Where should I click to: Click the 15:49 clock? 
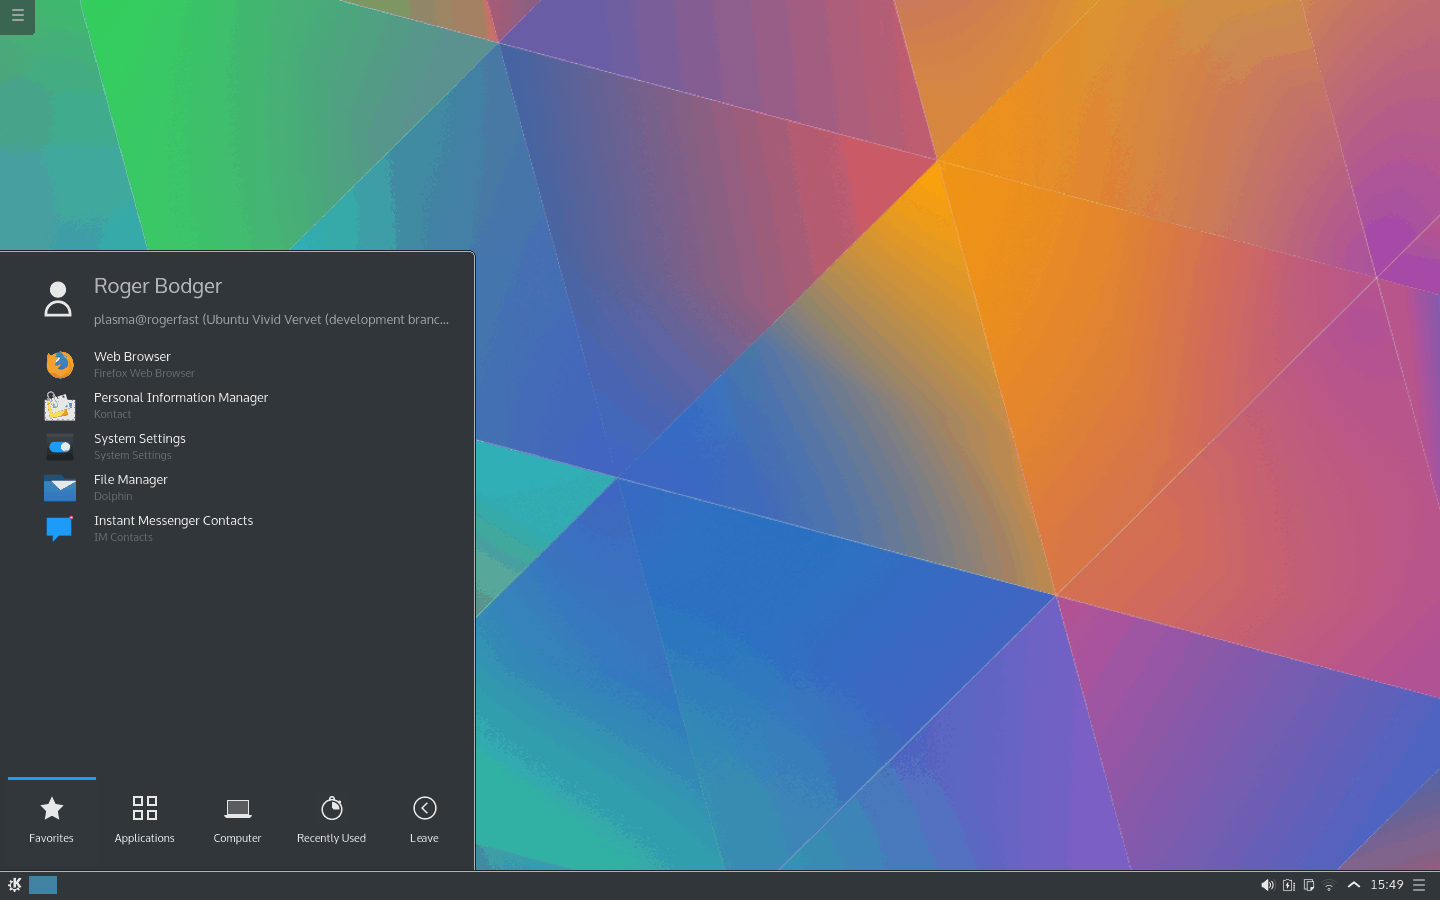click(x=1387, y=885)
